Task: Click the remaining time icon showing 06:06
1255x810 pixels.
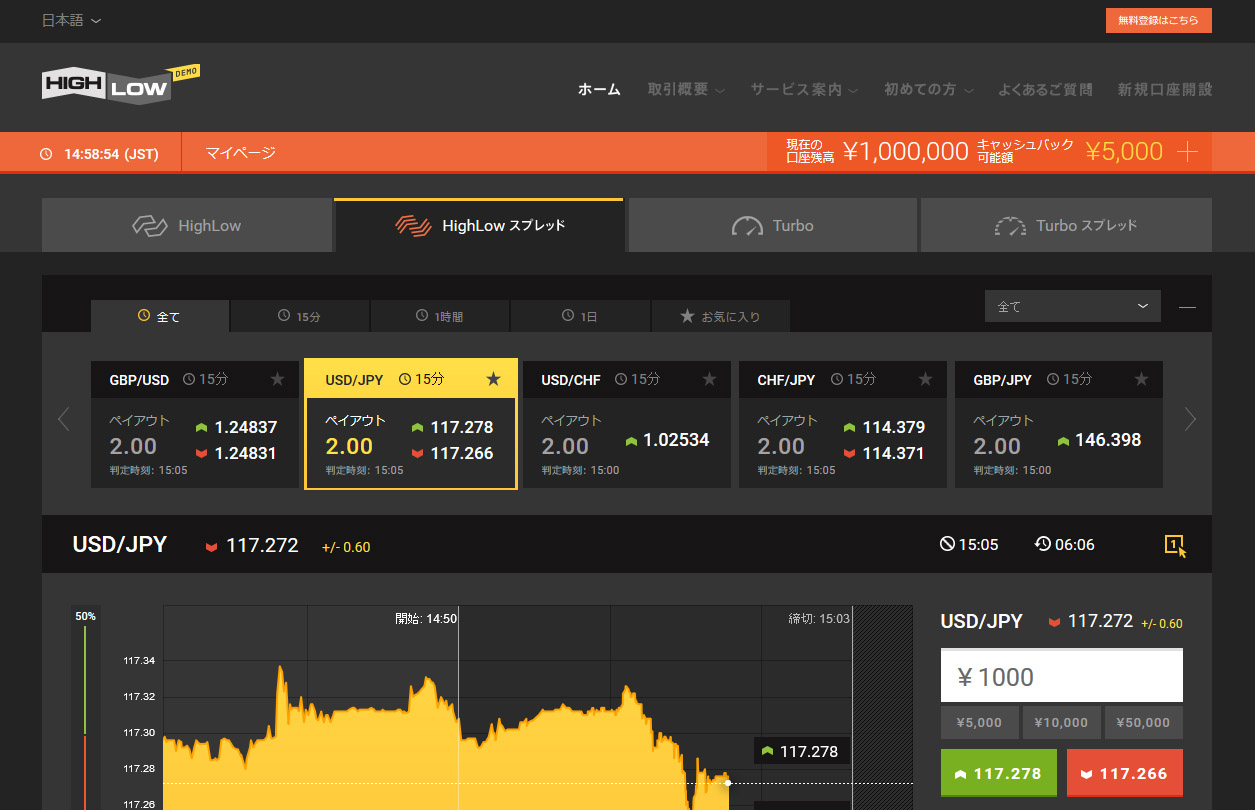Action: click(1042, 544)
